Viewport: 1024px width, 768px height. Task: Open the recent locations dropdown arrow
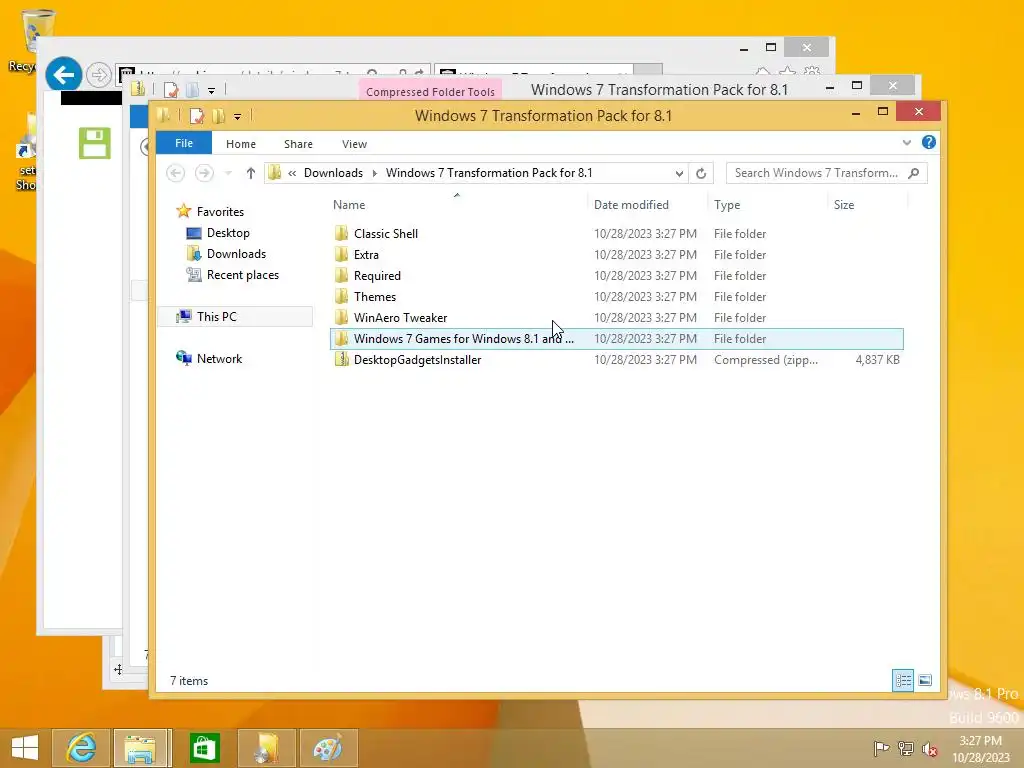pyautogui.click(x=228, y=173)
